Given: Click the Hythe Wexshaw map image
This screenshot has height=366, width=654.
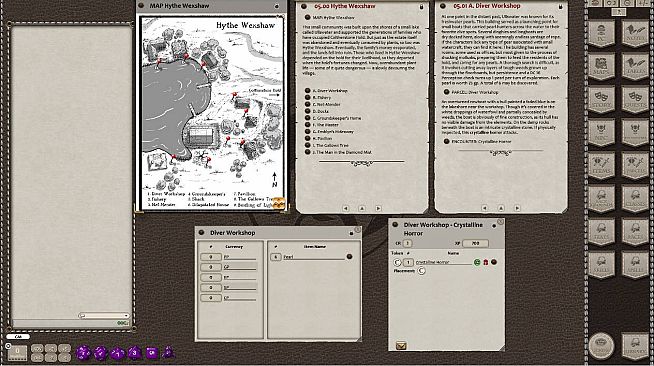Looking at the screenshot, I should pyautogui.click(x=213, y=113).
